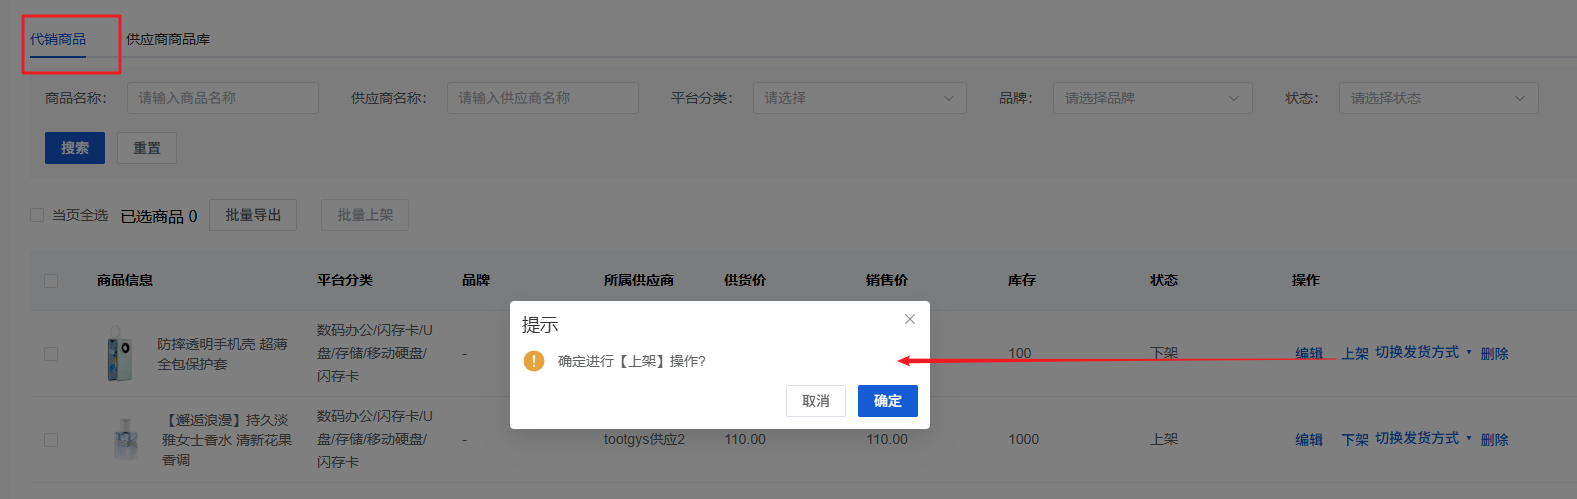
Task: Click the 品牌 column header in the table
Action: [476, 280]
